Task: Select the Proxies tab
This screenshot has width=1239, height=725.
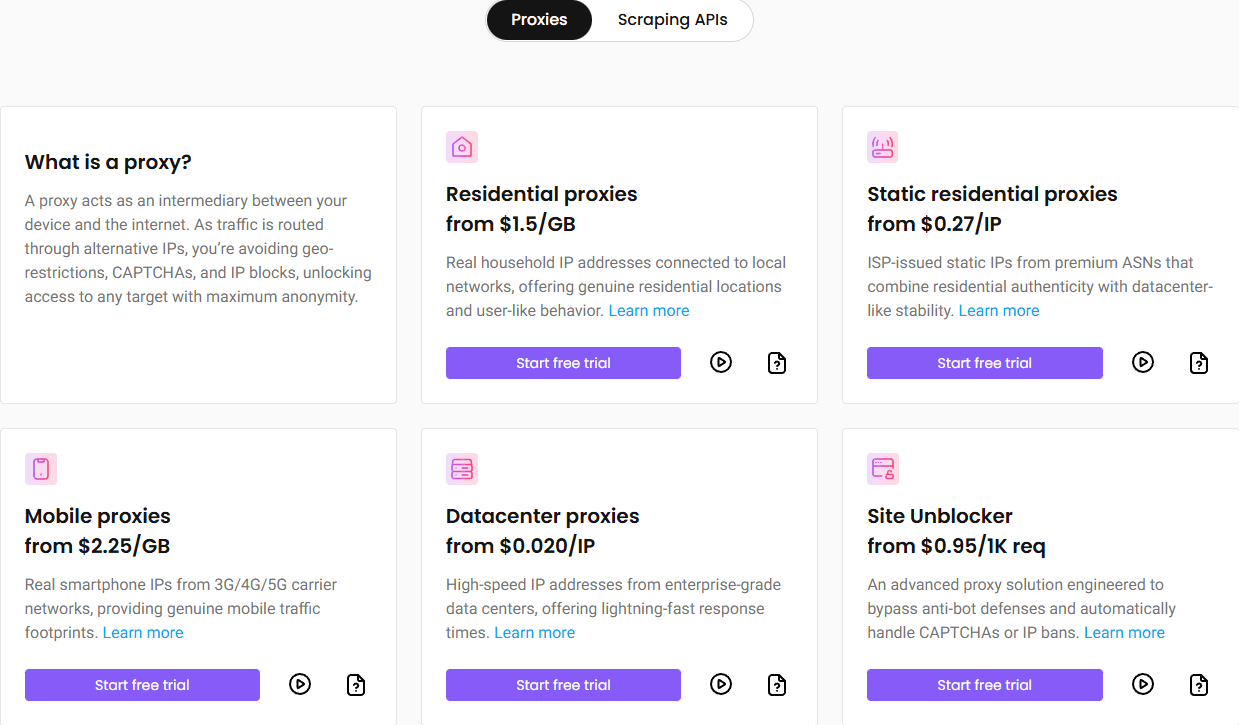Action: tap(539, 20)
